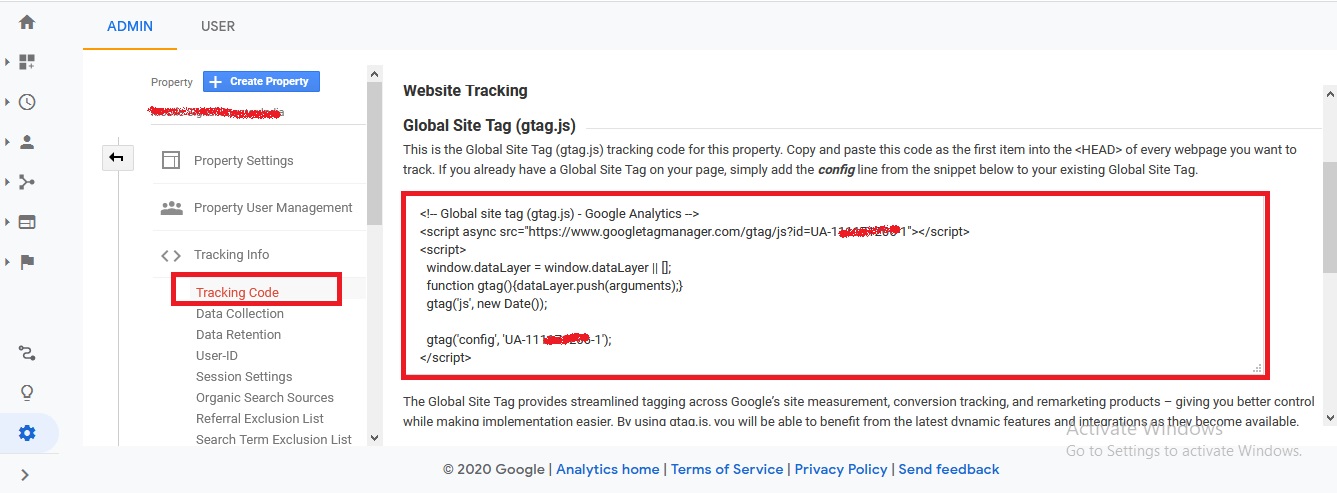
Task: Expand Customization menu arrow
Action: 8,62
